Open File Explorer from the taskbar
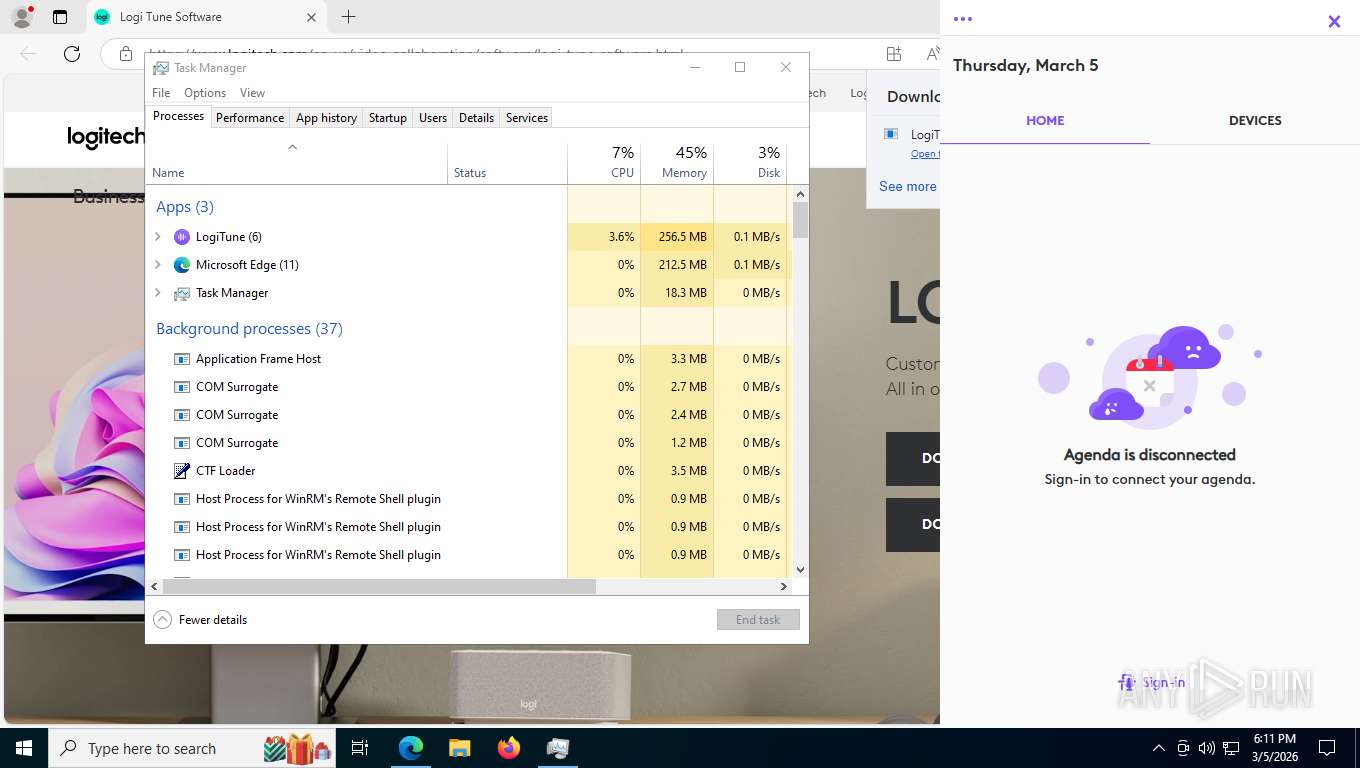 pyautogui.click(x=459, y=748)
